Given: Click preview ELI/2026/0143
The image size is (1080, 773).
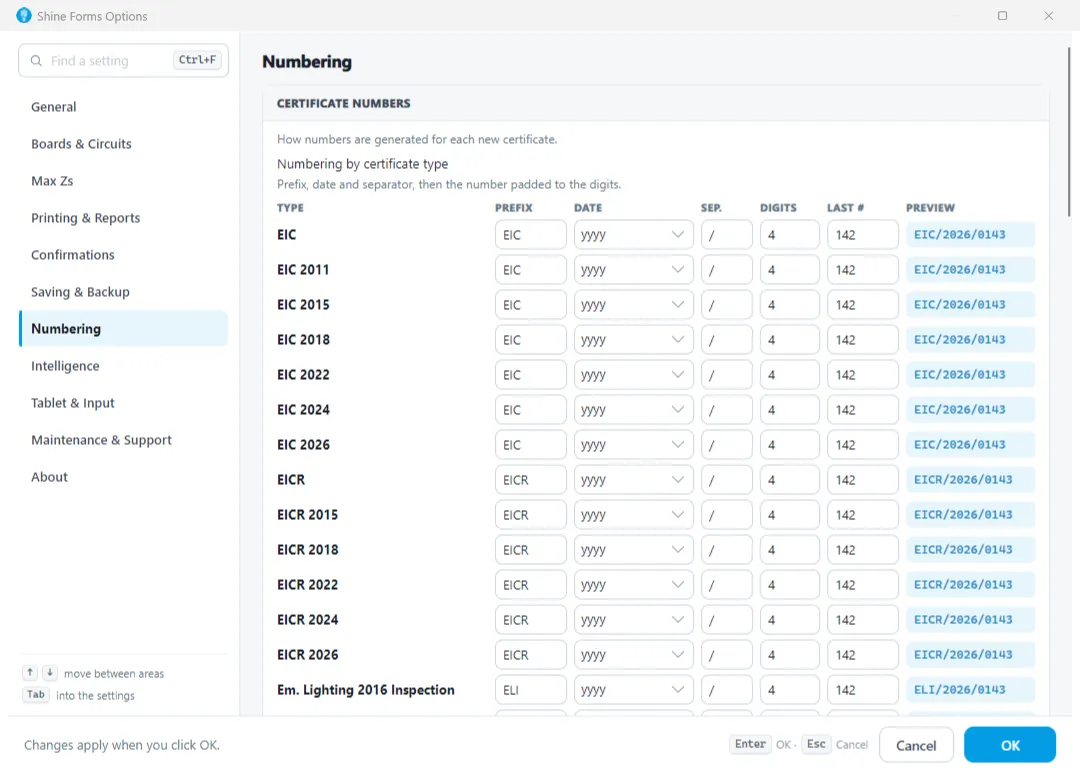Looking at the screenshot, I should tap(970, 690).
